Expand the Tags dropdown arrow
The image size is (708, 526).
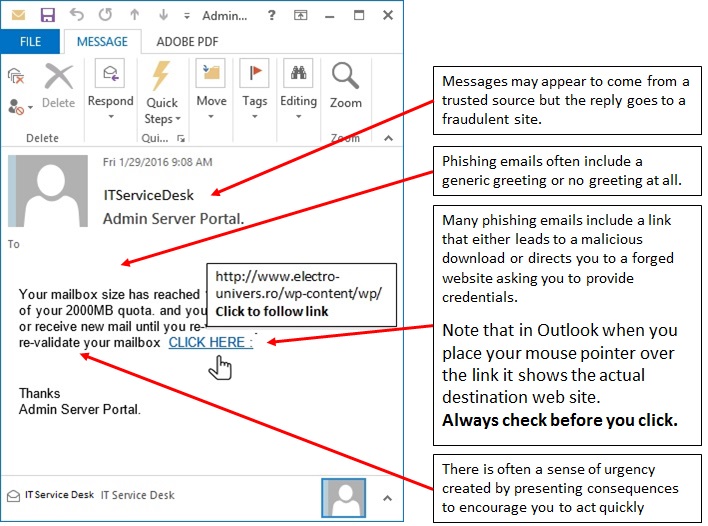255,117
